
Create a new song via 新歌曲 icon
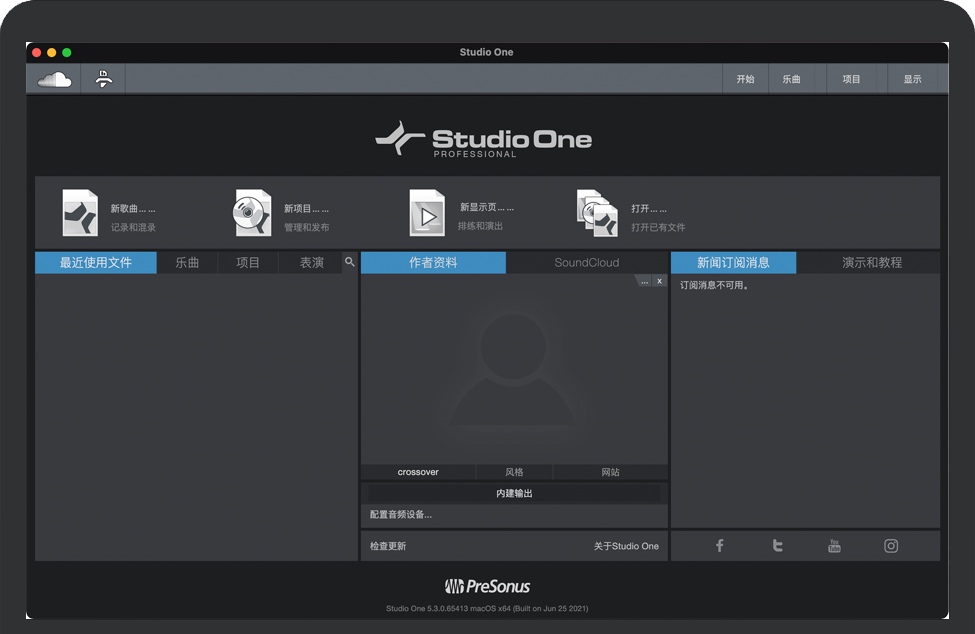80,213
